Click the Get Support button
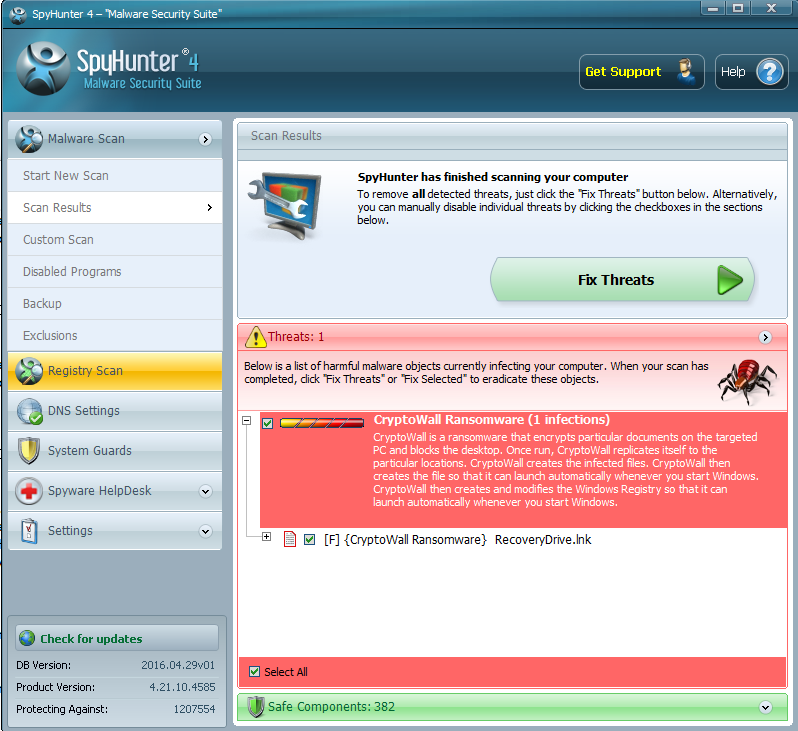Viewport: 798px width, 731px height. 642,72
